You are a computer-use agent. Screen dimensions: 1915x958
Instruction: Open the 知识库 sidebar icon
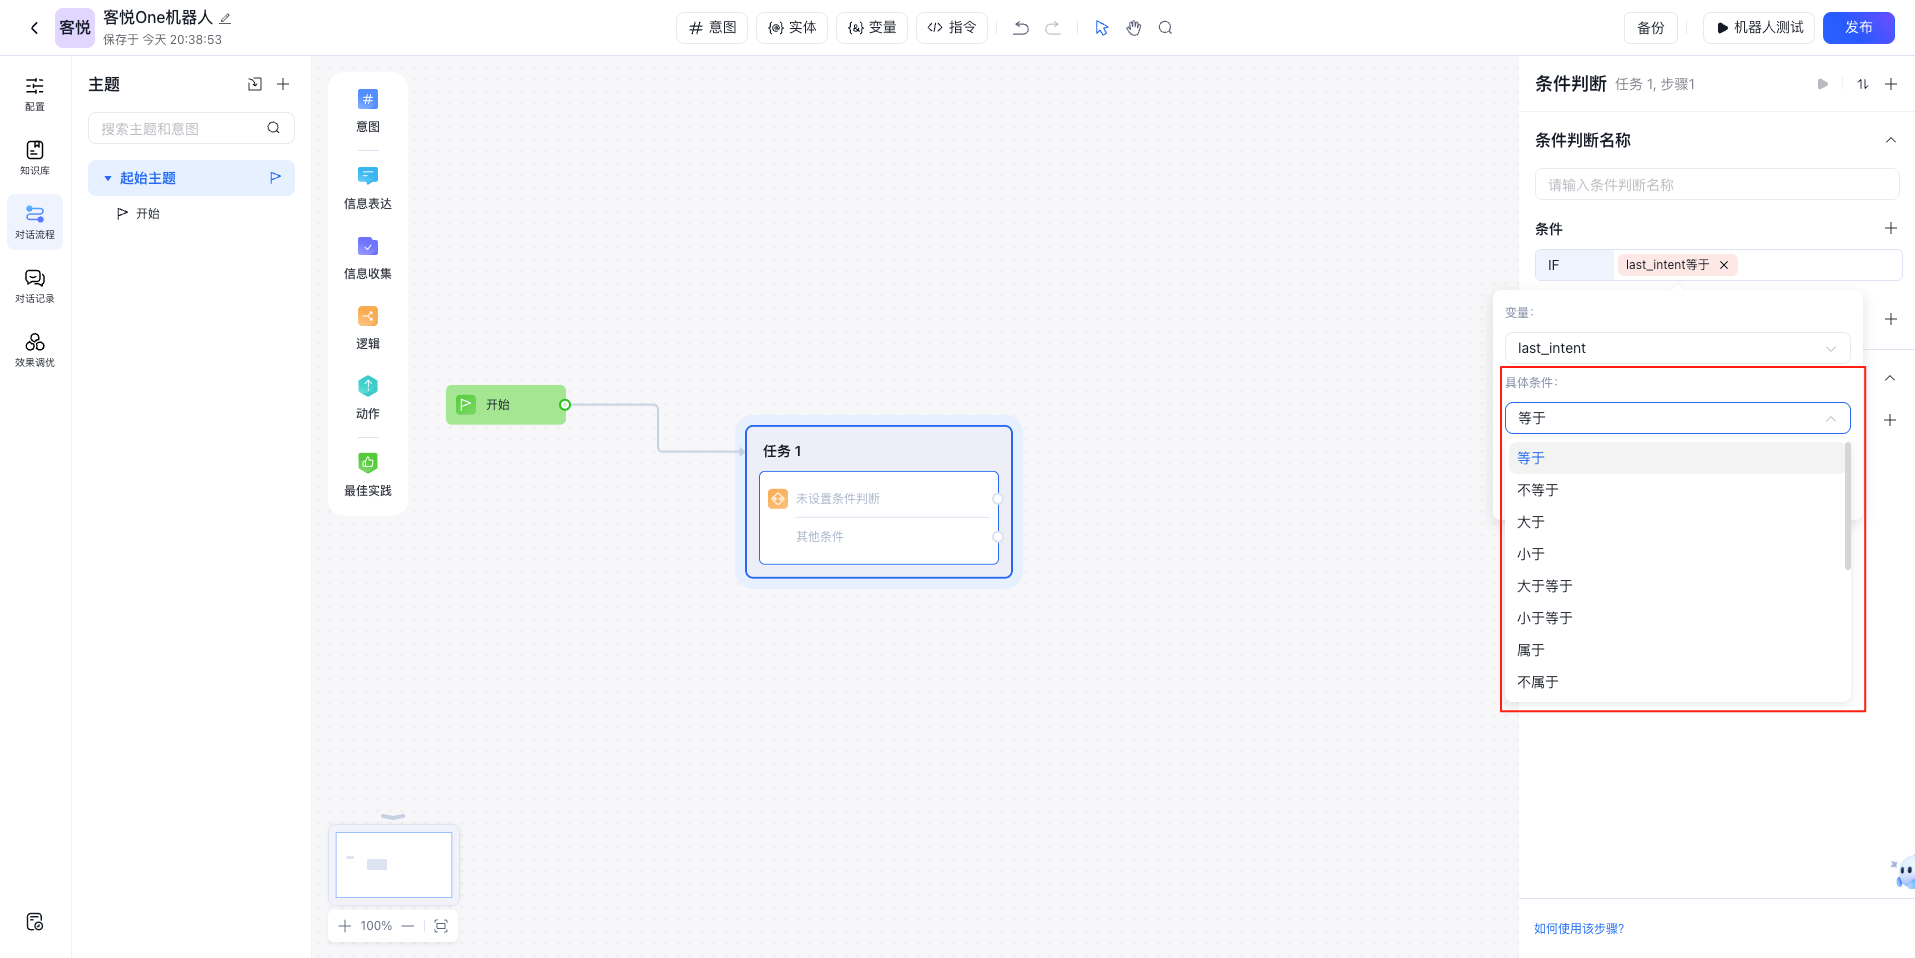pyautogui.click(x=35, y=156)
